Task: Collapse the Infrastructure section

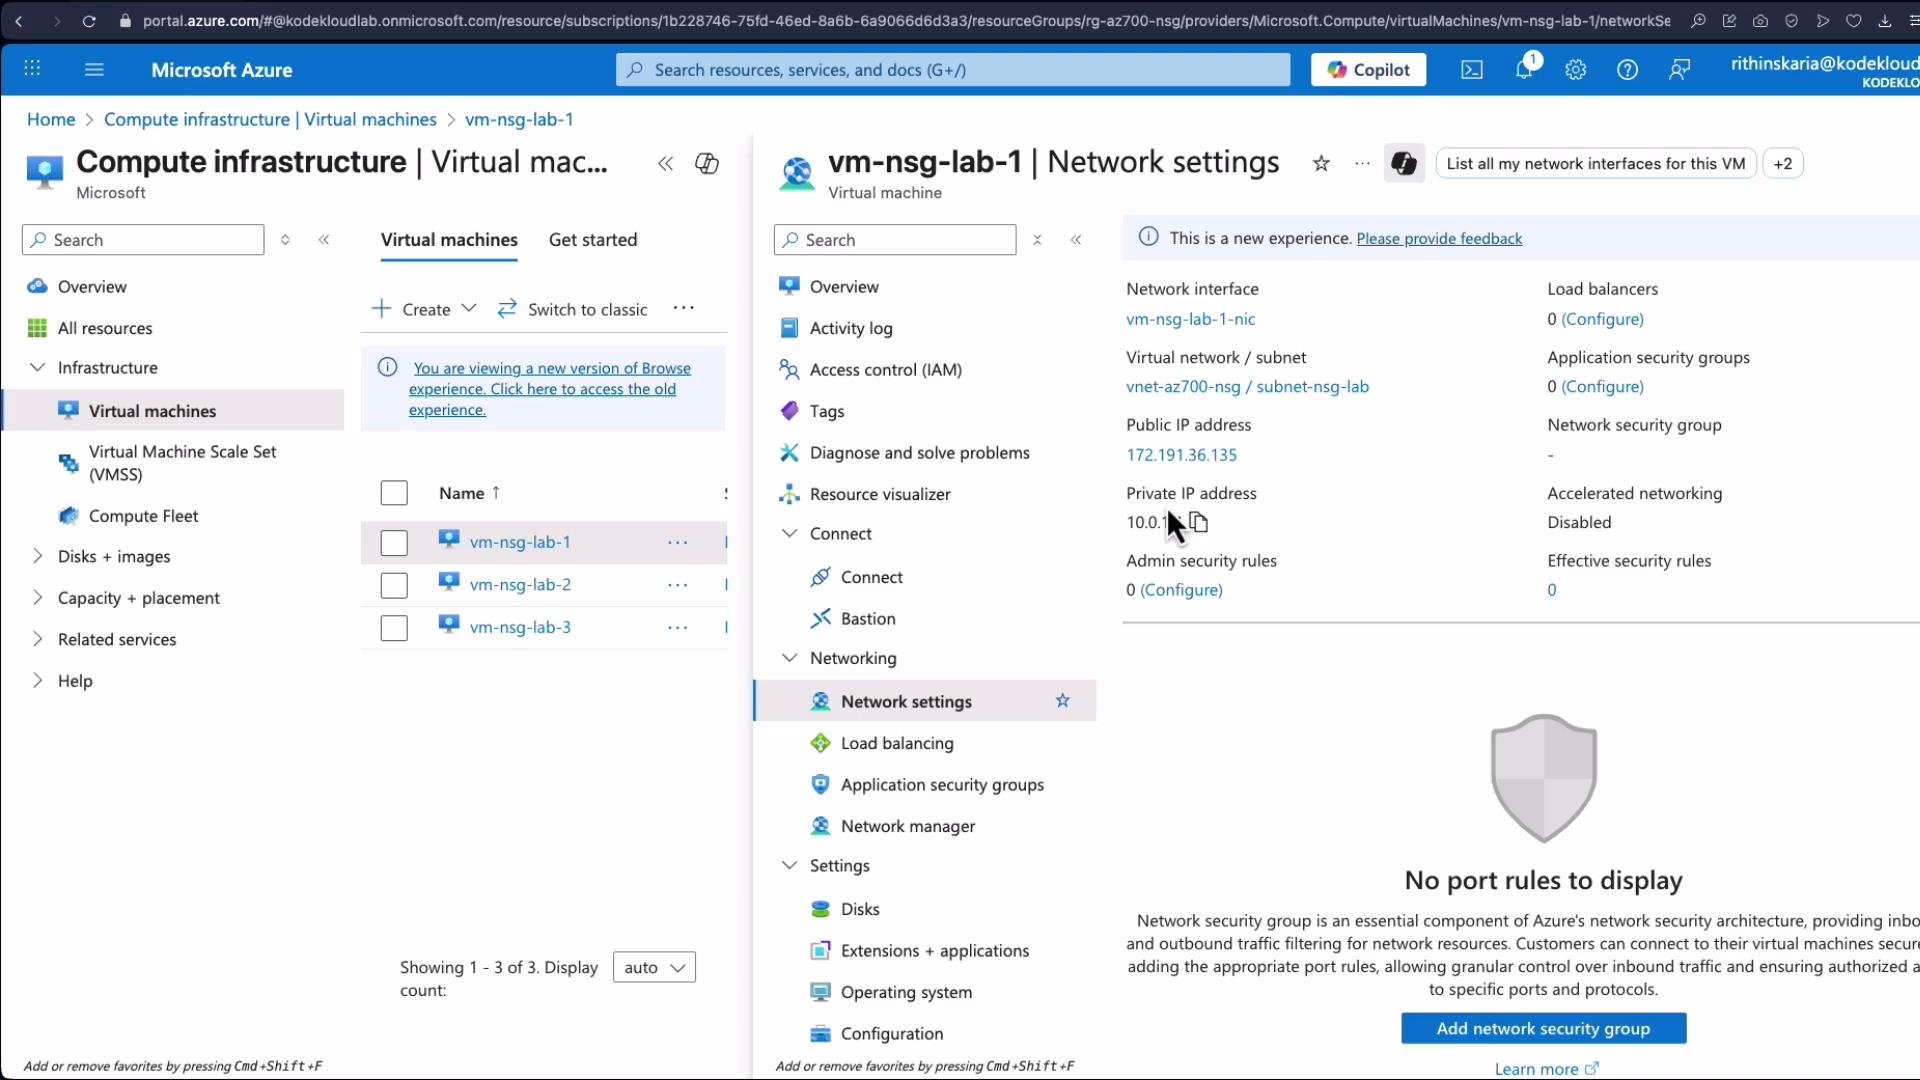Action: (37, 368)
